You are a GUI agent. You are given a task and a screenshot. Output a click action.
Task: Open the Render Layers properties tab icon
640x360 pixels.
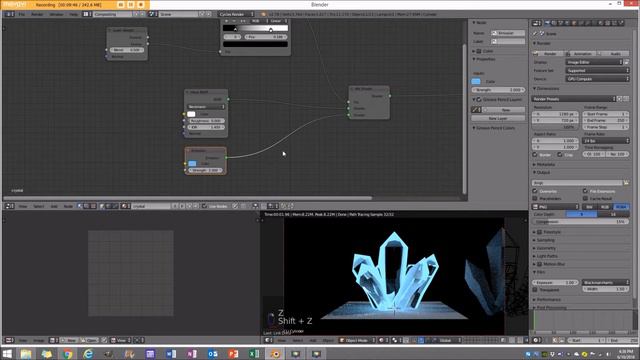[x=554, y=23]
